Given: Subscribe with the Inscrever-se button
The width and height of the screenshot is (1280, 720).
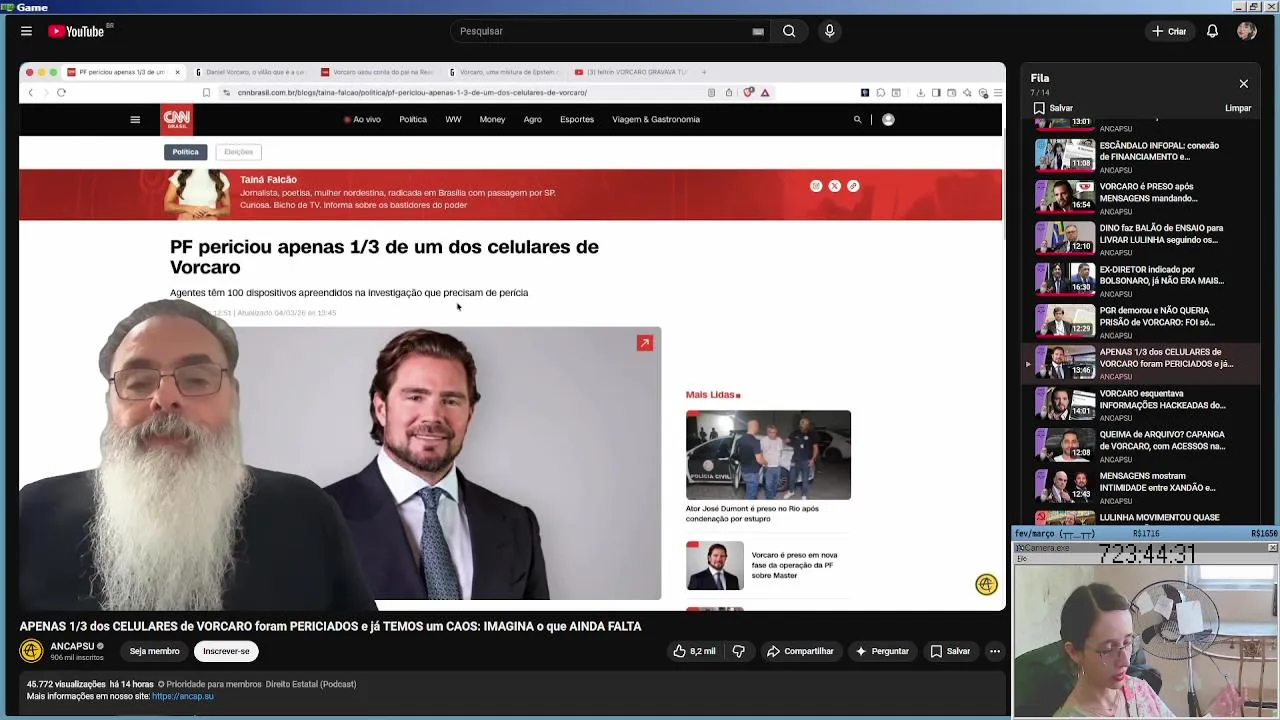Looking at the screenshot, I should (x=226, y=651).
